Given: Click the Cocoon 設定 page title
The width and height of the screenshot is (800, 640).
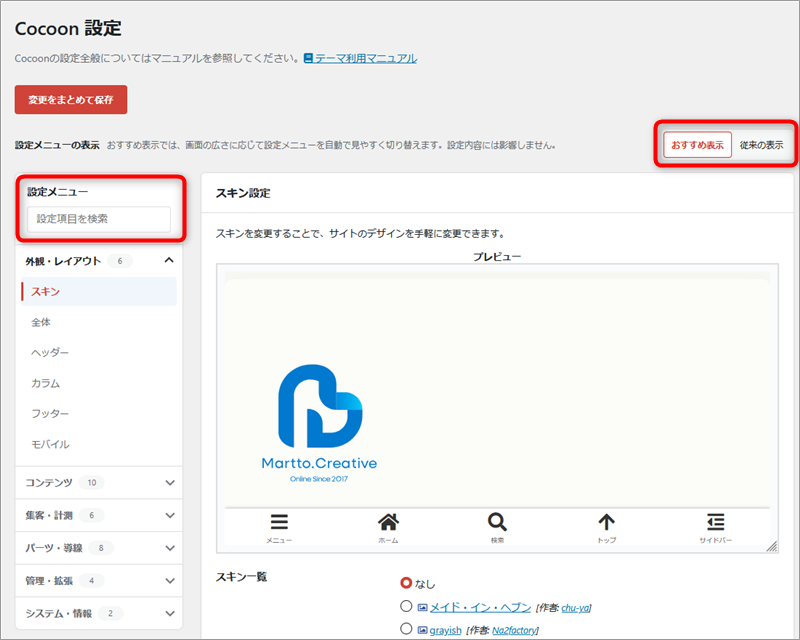Looking at the screenshot, I should [x=68, y=28].
